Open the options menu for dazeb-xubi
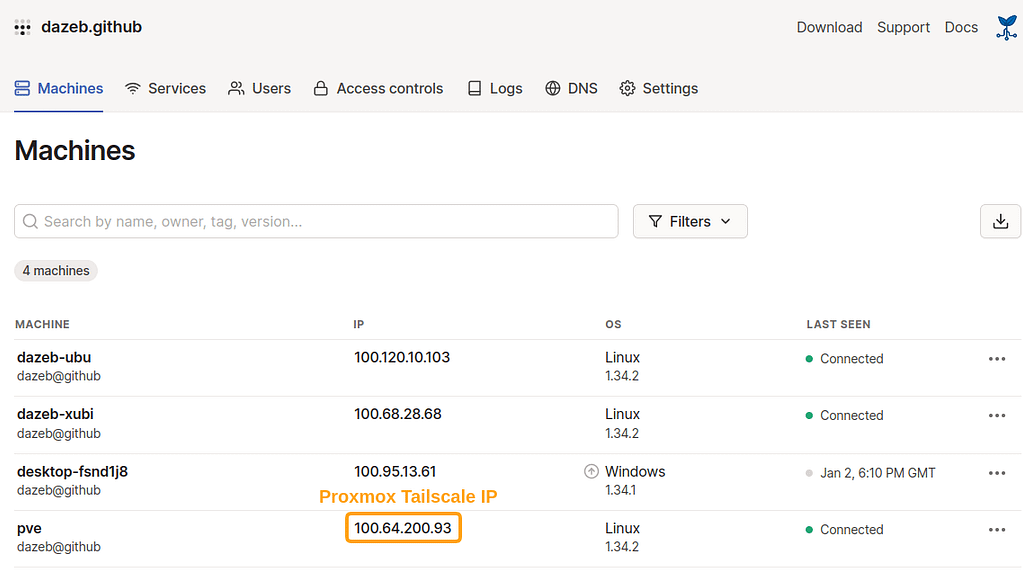Screen dimensions: 1023x572 point(997,415)
